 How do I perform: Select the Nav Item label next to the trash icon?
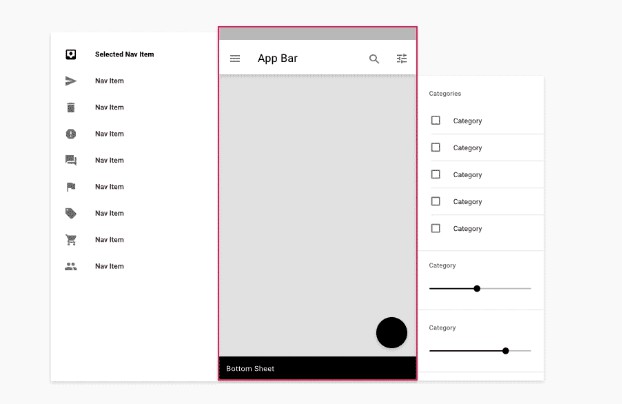click(109, 108)
